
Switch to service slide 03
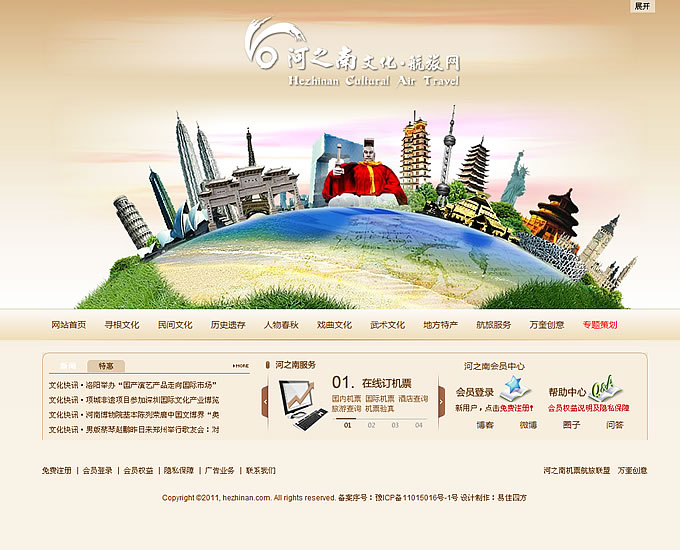(395, 425)
